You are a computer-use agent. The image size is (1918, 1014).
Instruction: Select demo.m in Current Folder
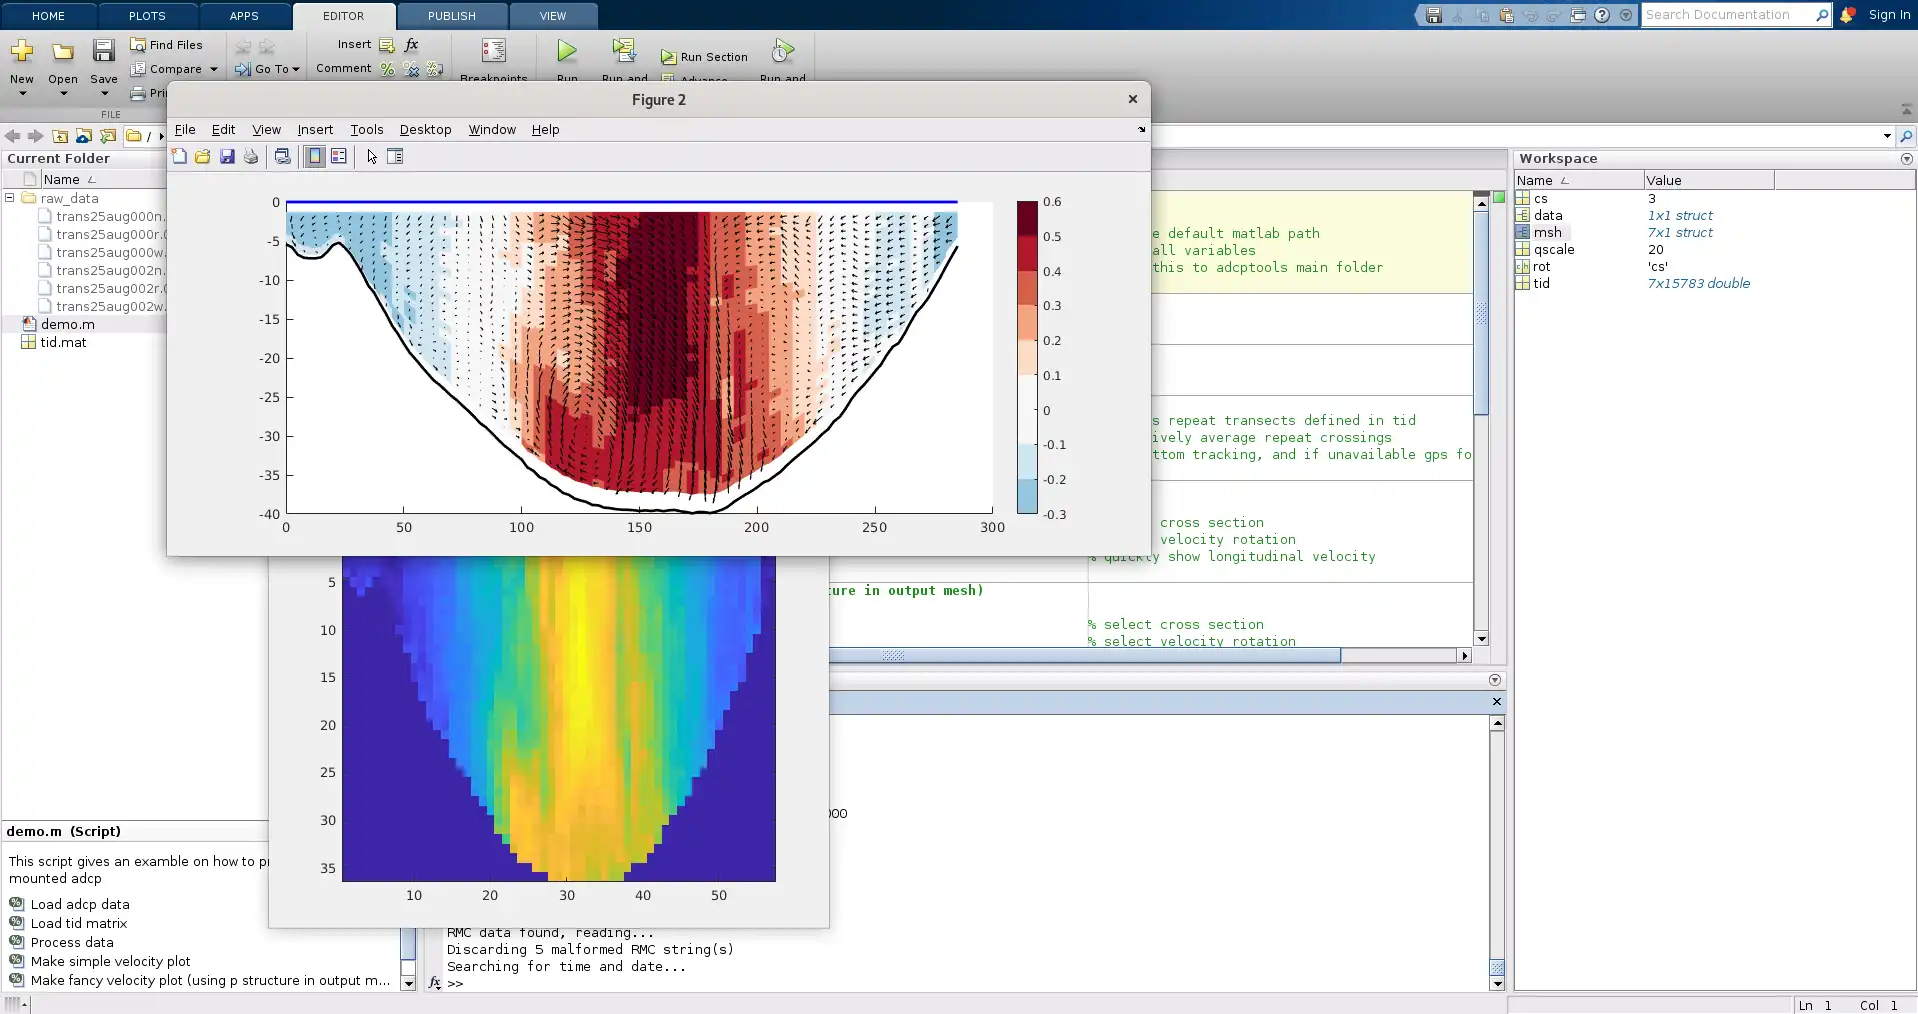[x=67, y=324]
